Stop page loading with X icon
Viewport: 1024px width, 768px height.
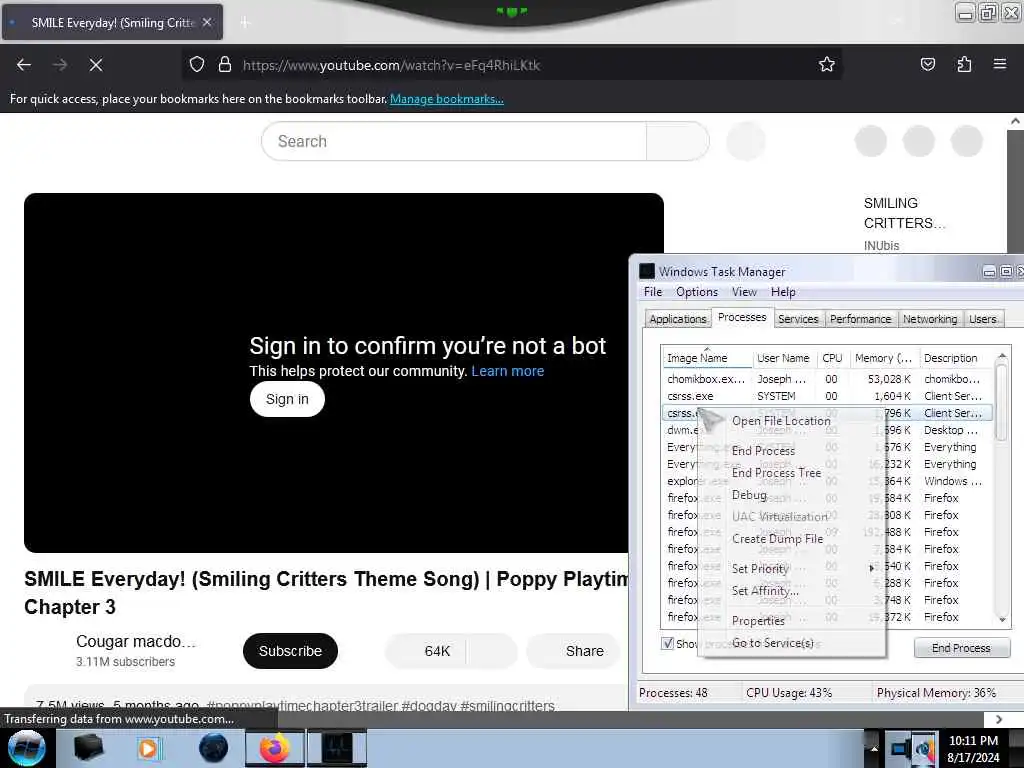[95, 65]
